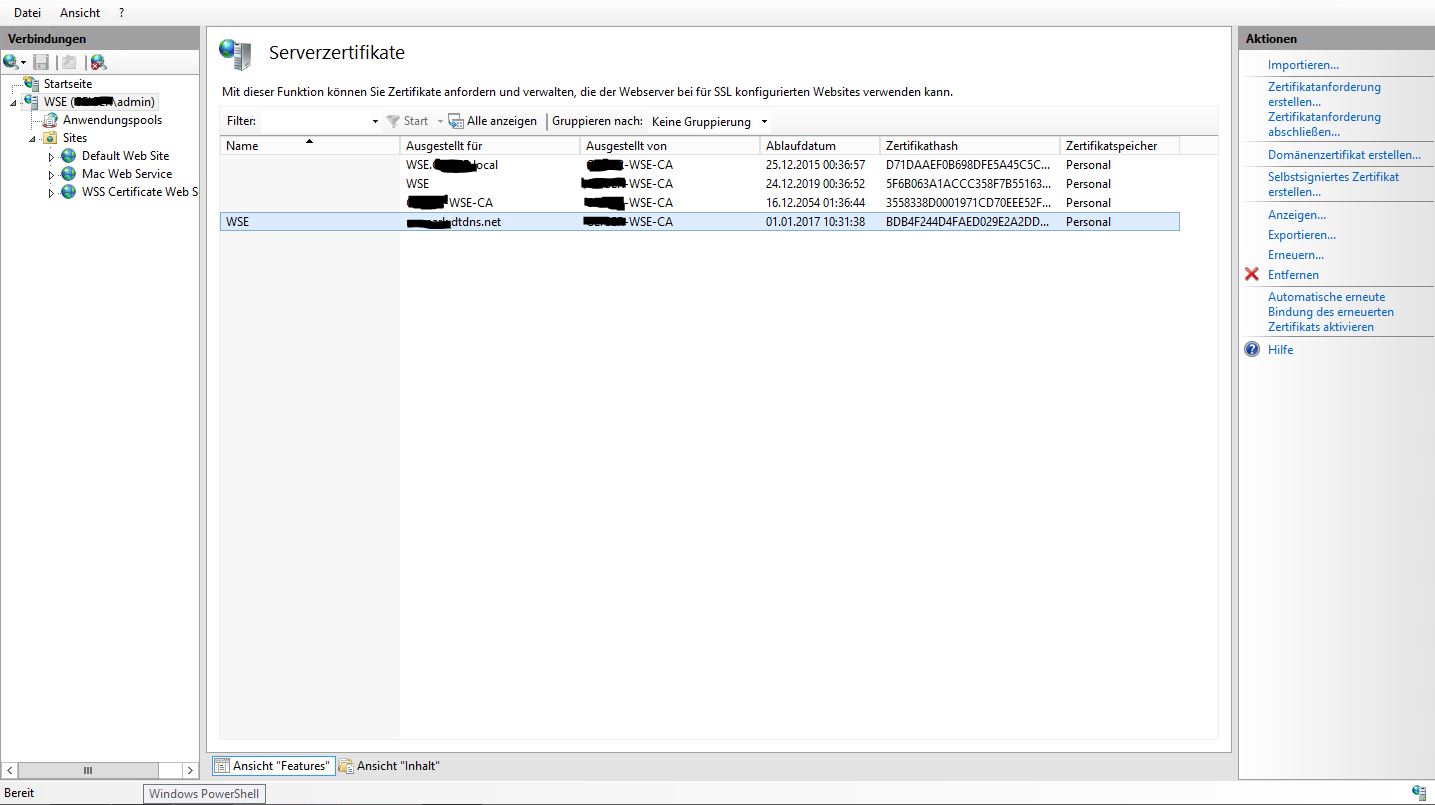Select the WSE server node
Screen dimensions: 1435x805
click(99, 102)
